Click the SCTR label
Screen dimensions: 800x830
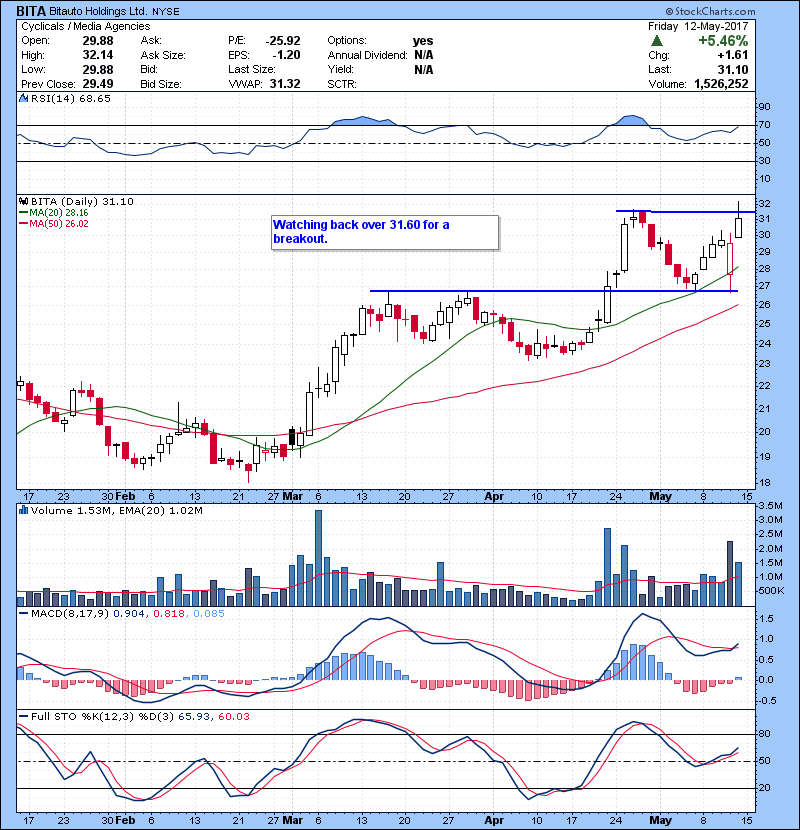tap(342, 84)
